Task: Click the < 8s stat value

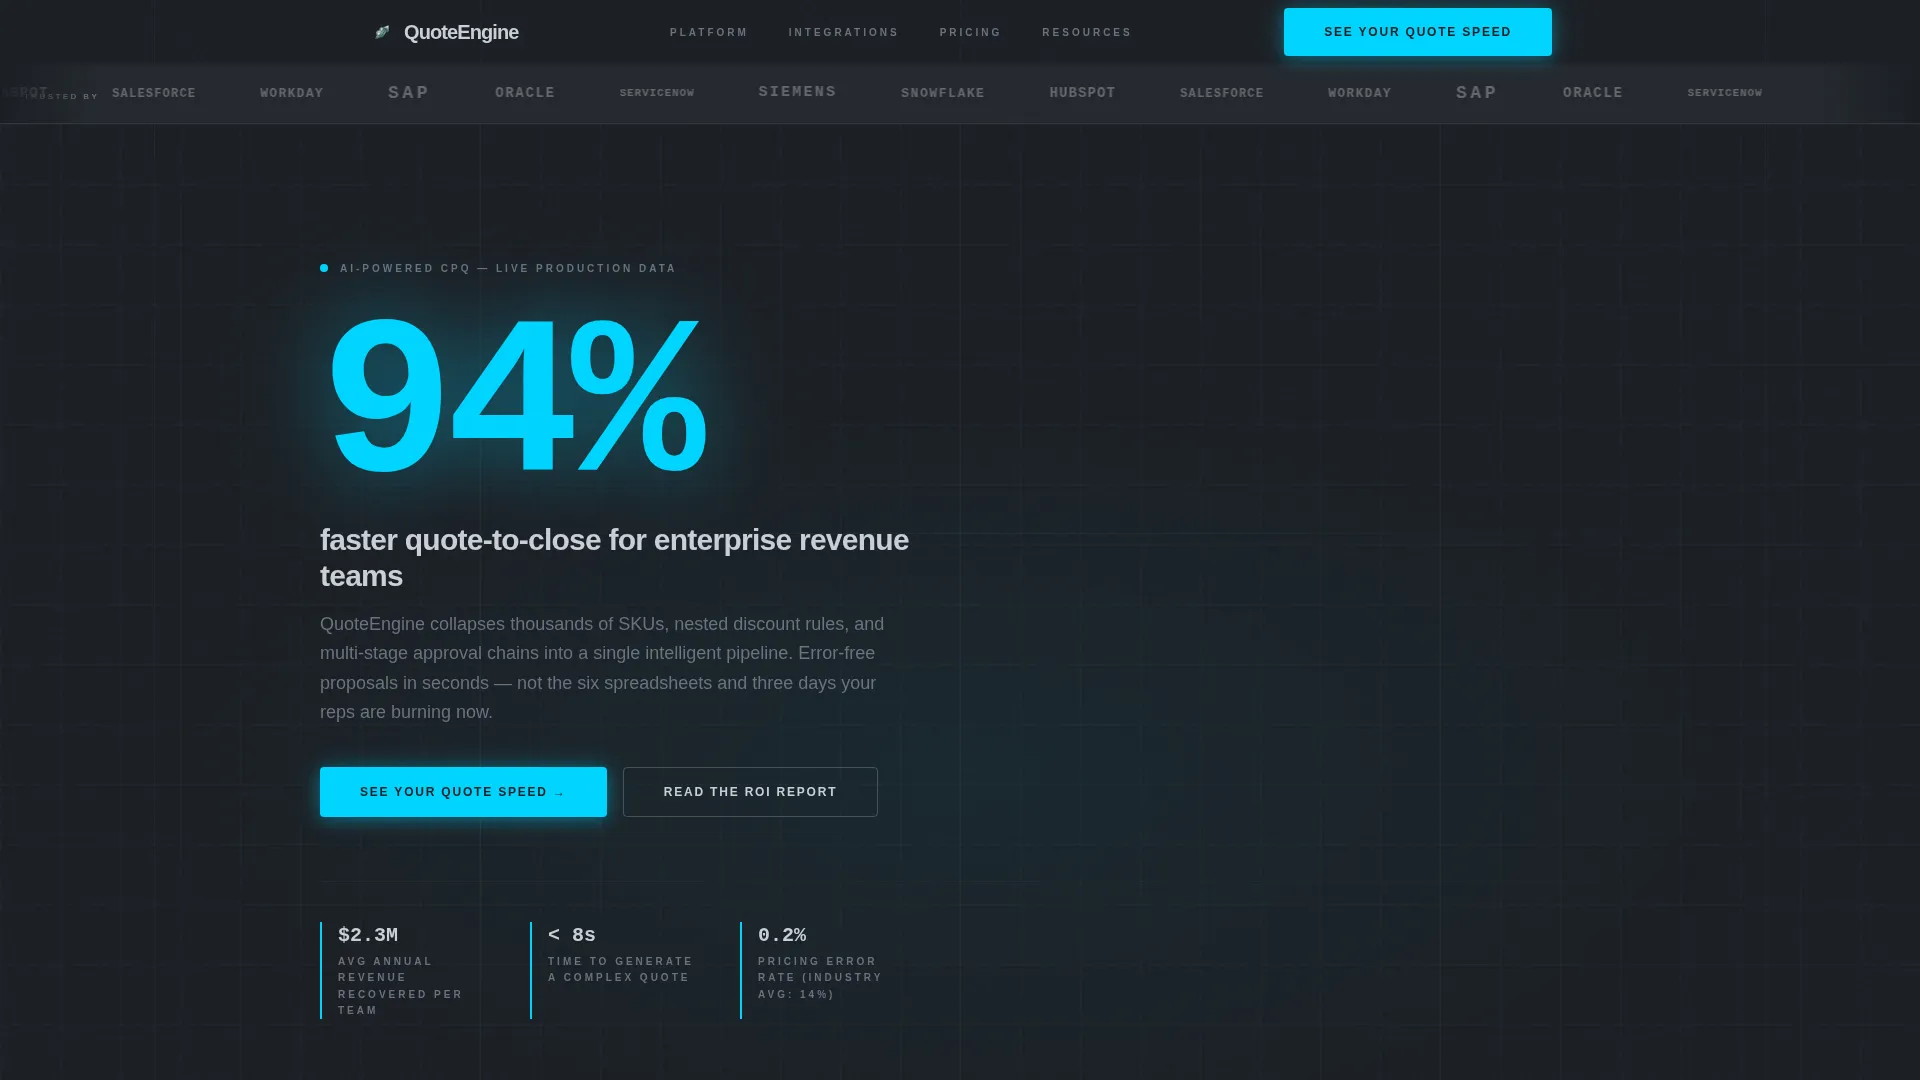Action: [x=572, y=935]
